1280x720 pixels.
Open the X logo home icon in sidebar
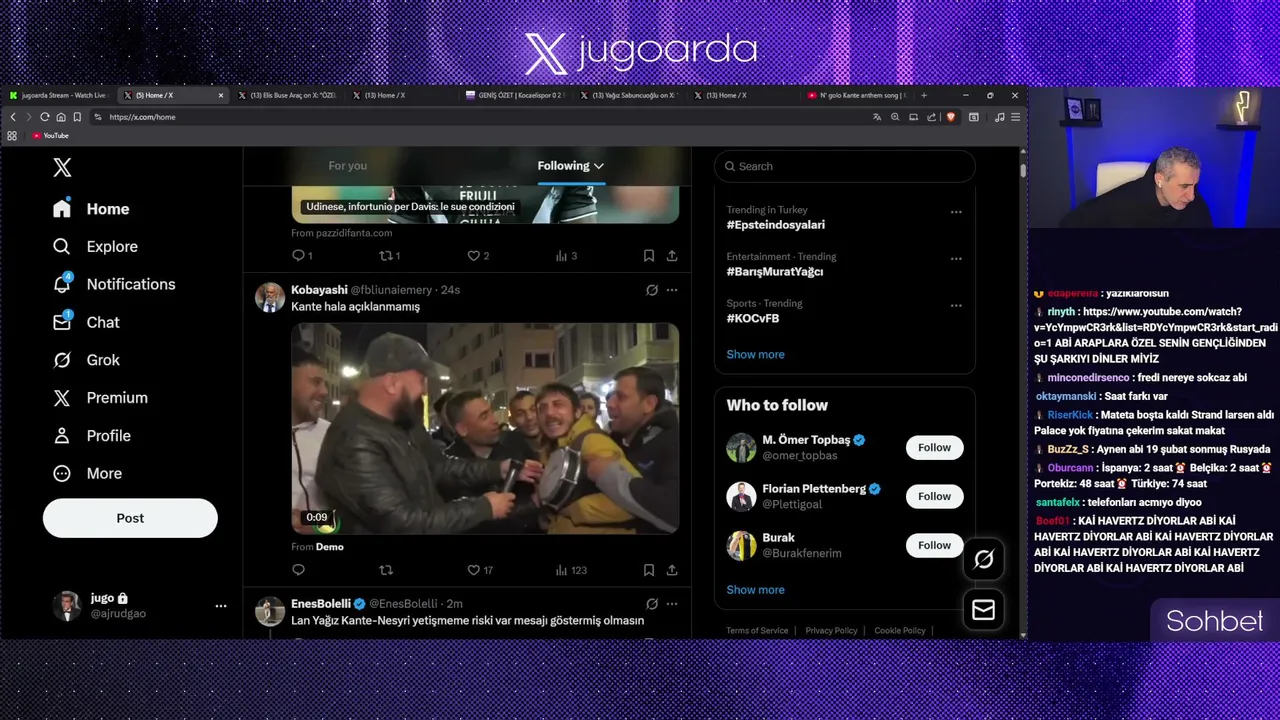coord(62,167)
